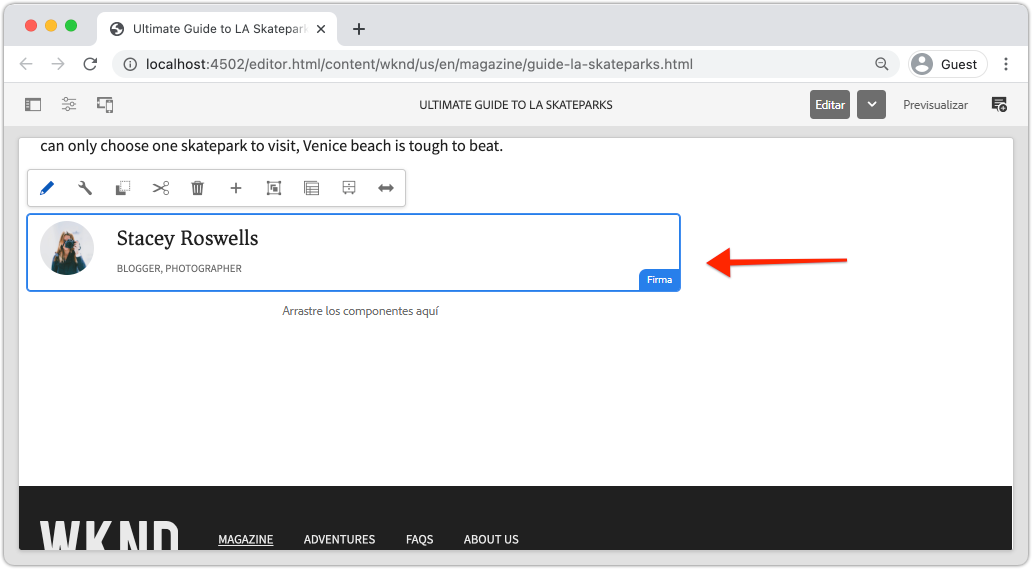This screenshot has height=569, width=1032.
Task: Switch to Previsualizar mode
Action: (935, 105)
